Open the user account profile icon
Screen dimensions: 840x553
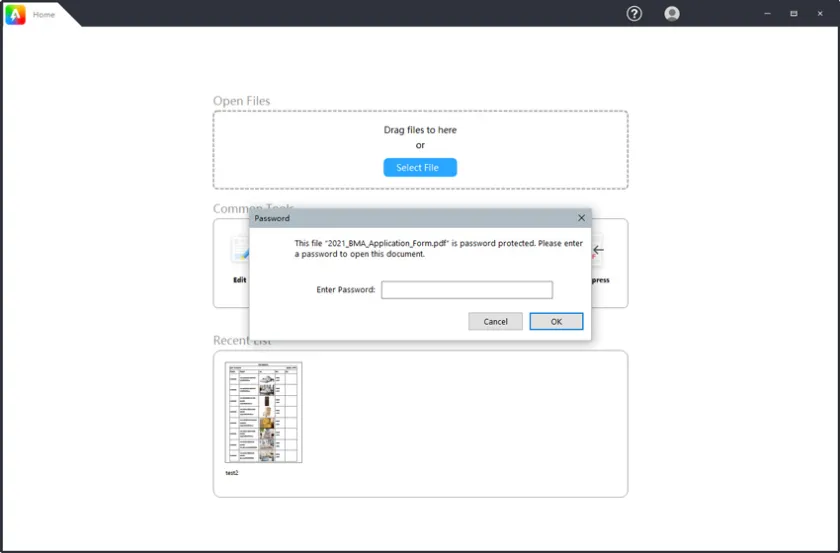pyautogui.click(x=672, y=14)
